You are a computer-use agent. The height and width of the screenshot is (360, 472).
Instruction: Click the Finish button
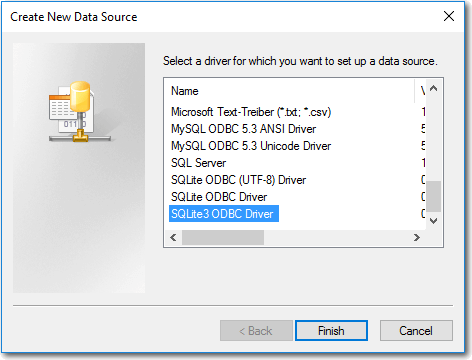point(331,331)
